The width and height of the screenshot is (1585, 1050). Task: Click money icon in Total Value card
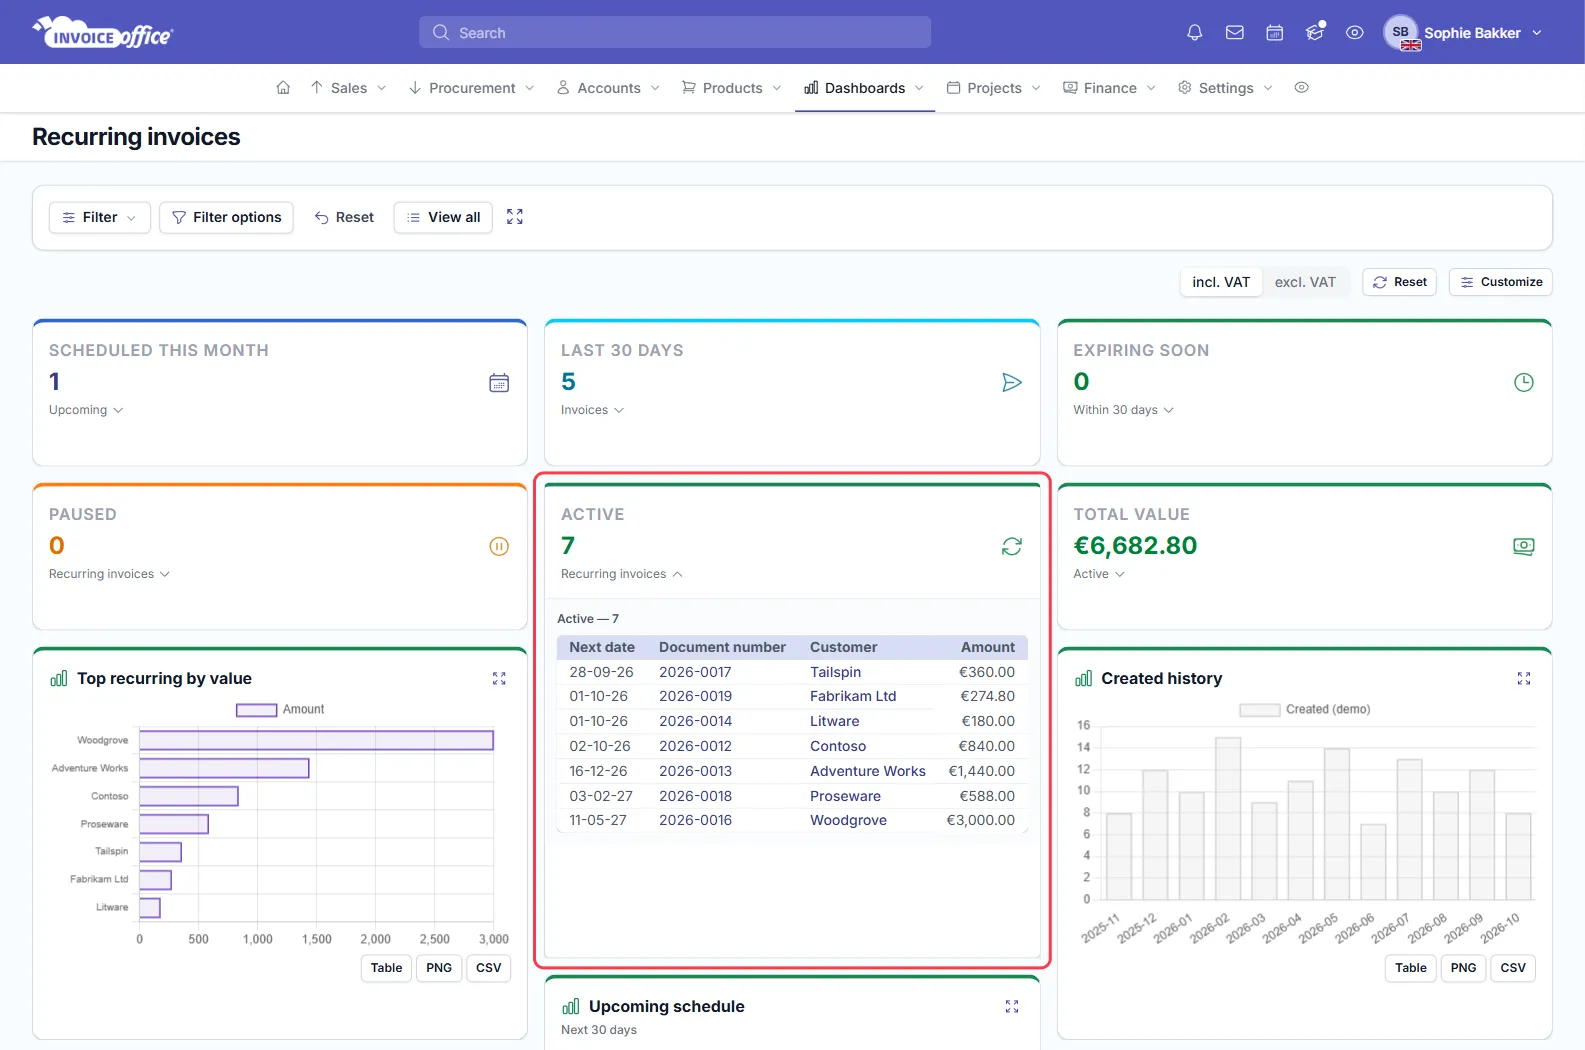click(1524, 546)
